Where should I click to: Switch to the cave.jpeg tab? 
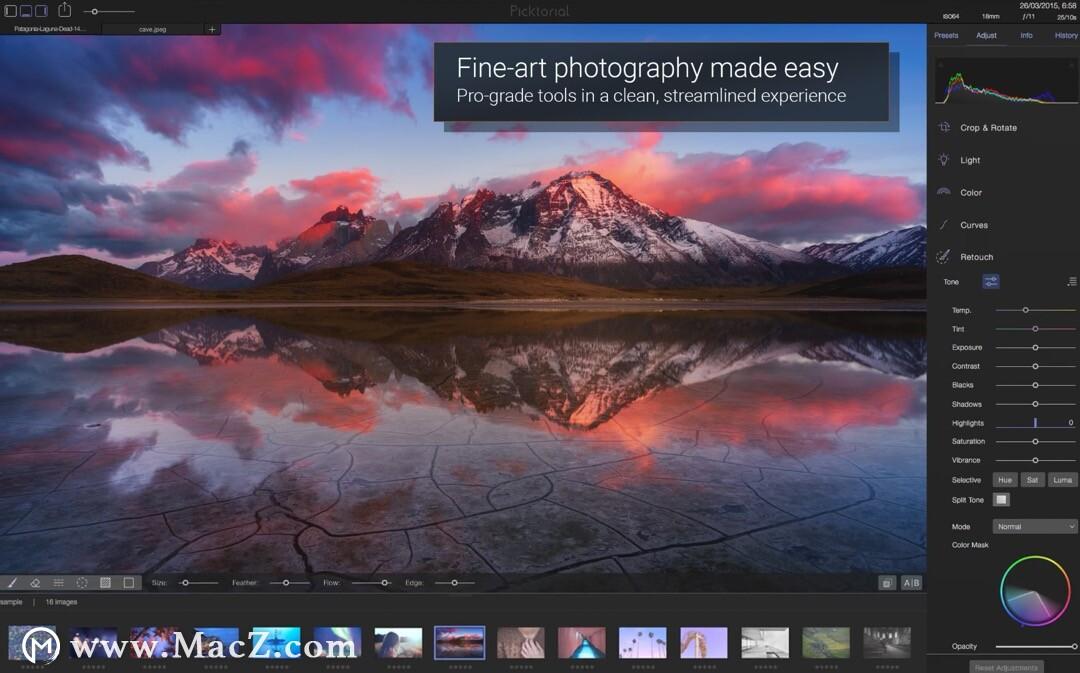point(152,30)
